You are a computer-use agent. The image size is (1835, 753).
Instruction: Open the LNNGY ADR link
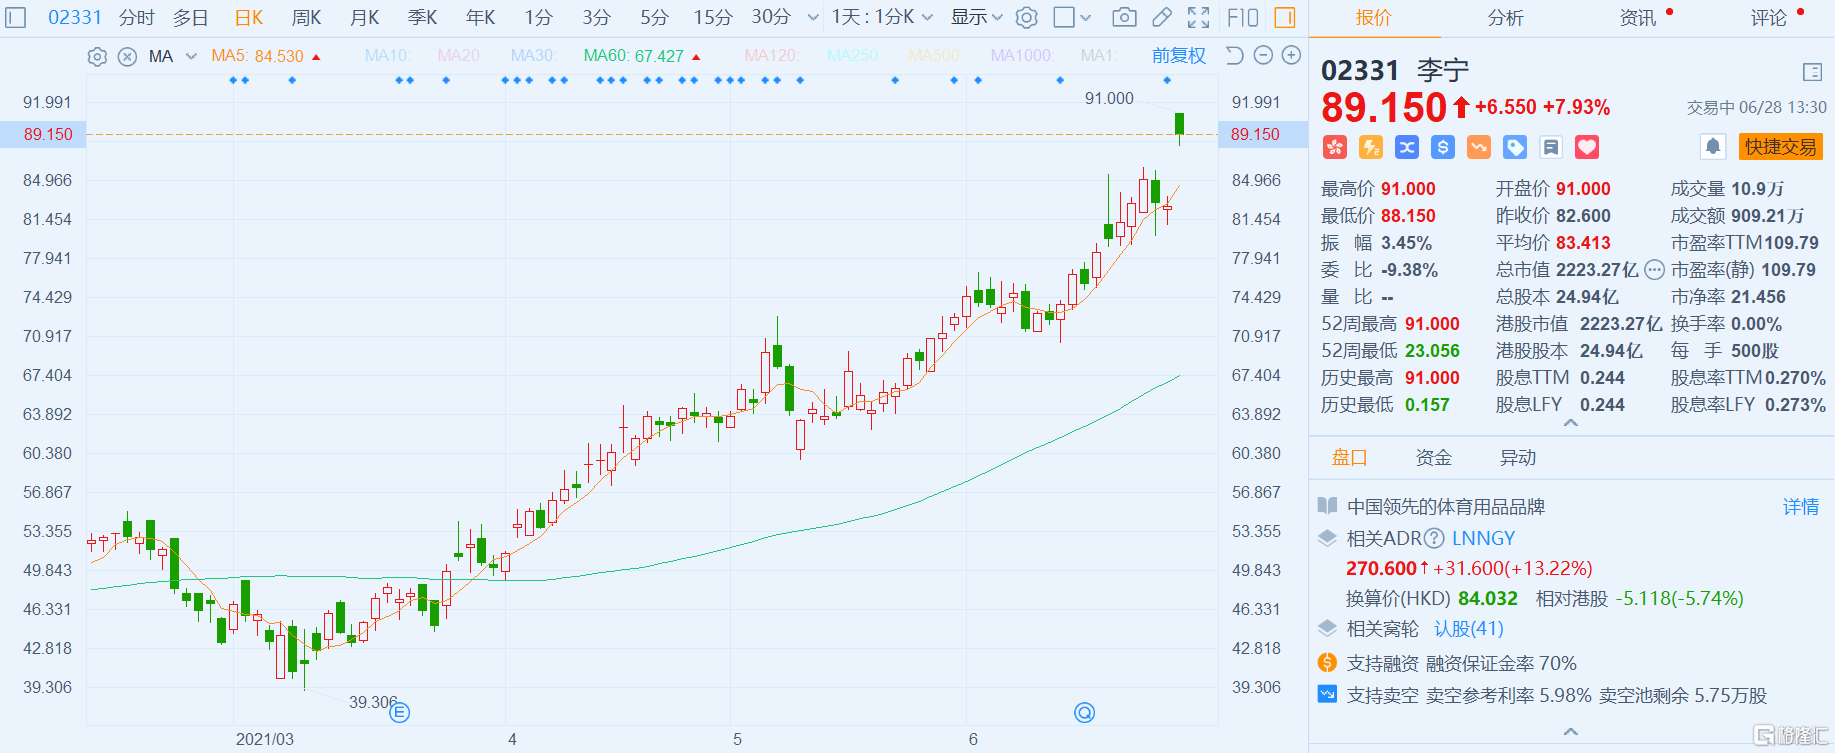(1483, 538)
